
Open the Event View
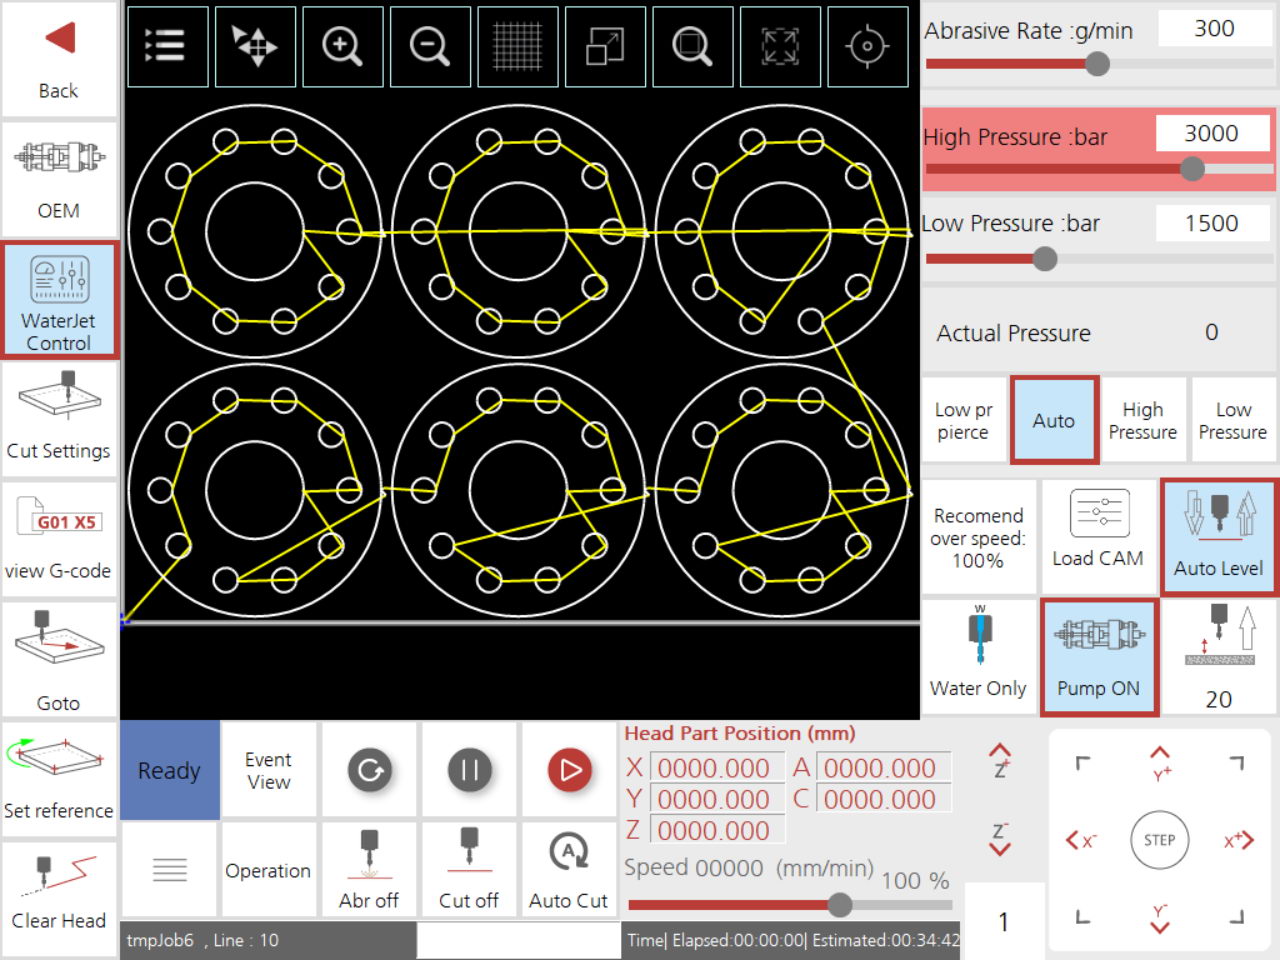click(268, 770)
